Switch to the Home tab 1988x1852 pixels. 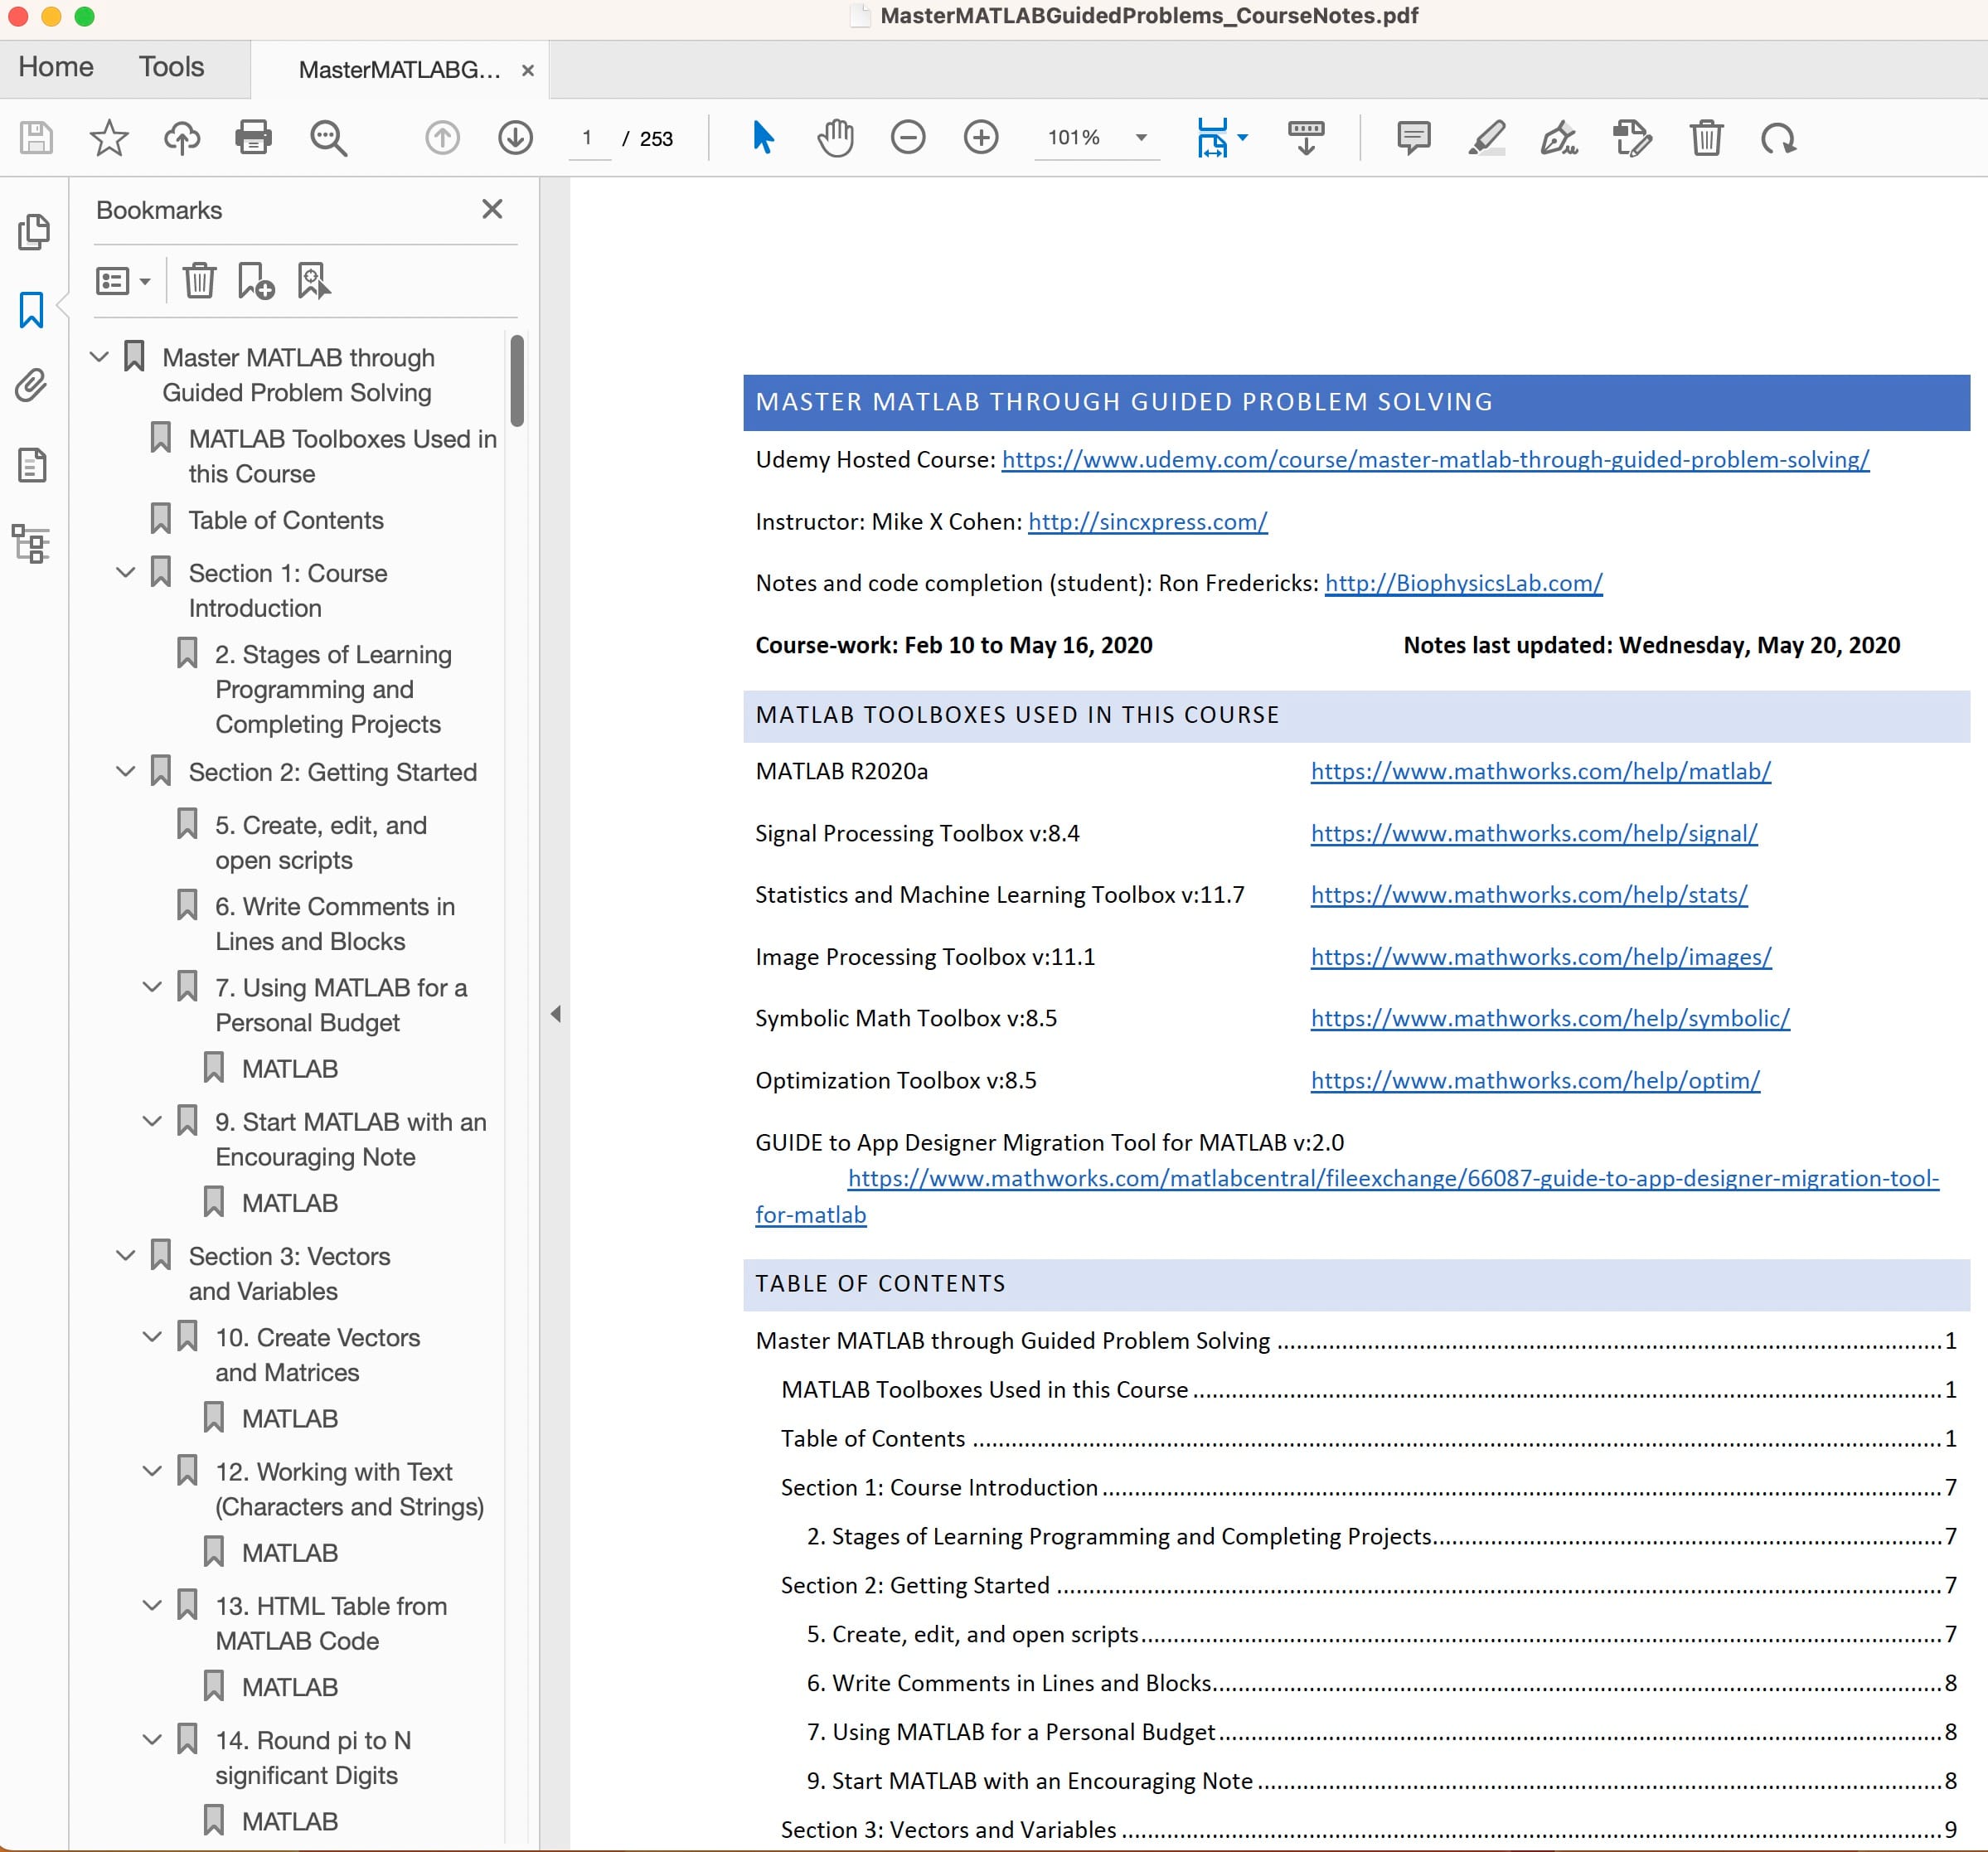pos(56,67)
